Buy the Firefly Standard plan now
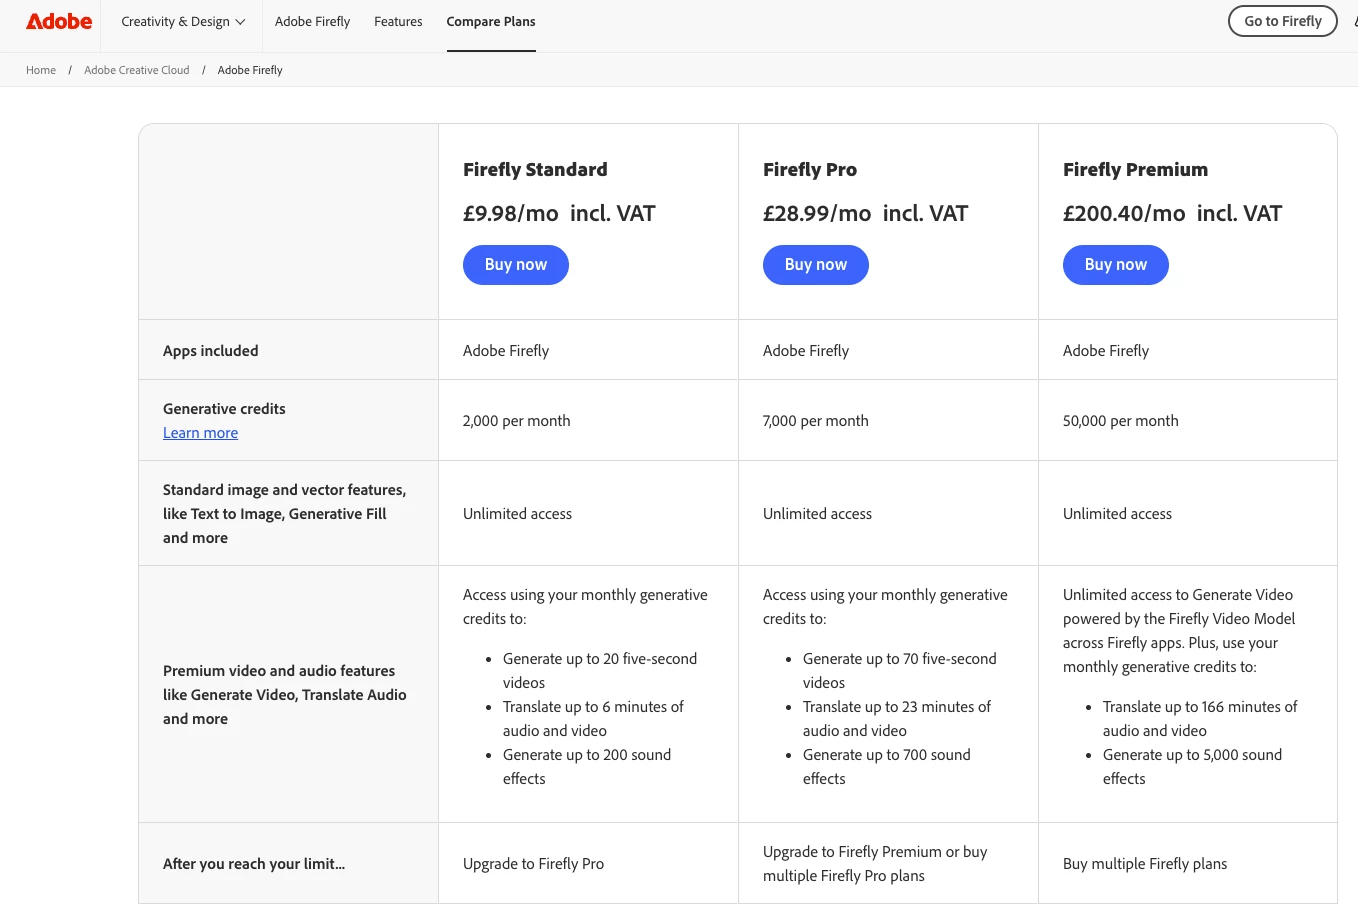The height and width of the screenshot is (918, 1358). [516, 265]
